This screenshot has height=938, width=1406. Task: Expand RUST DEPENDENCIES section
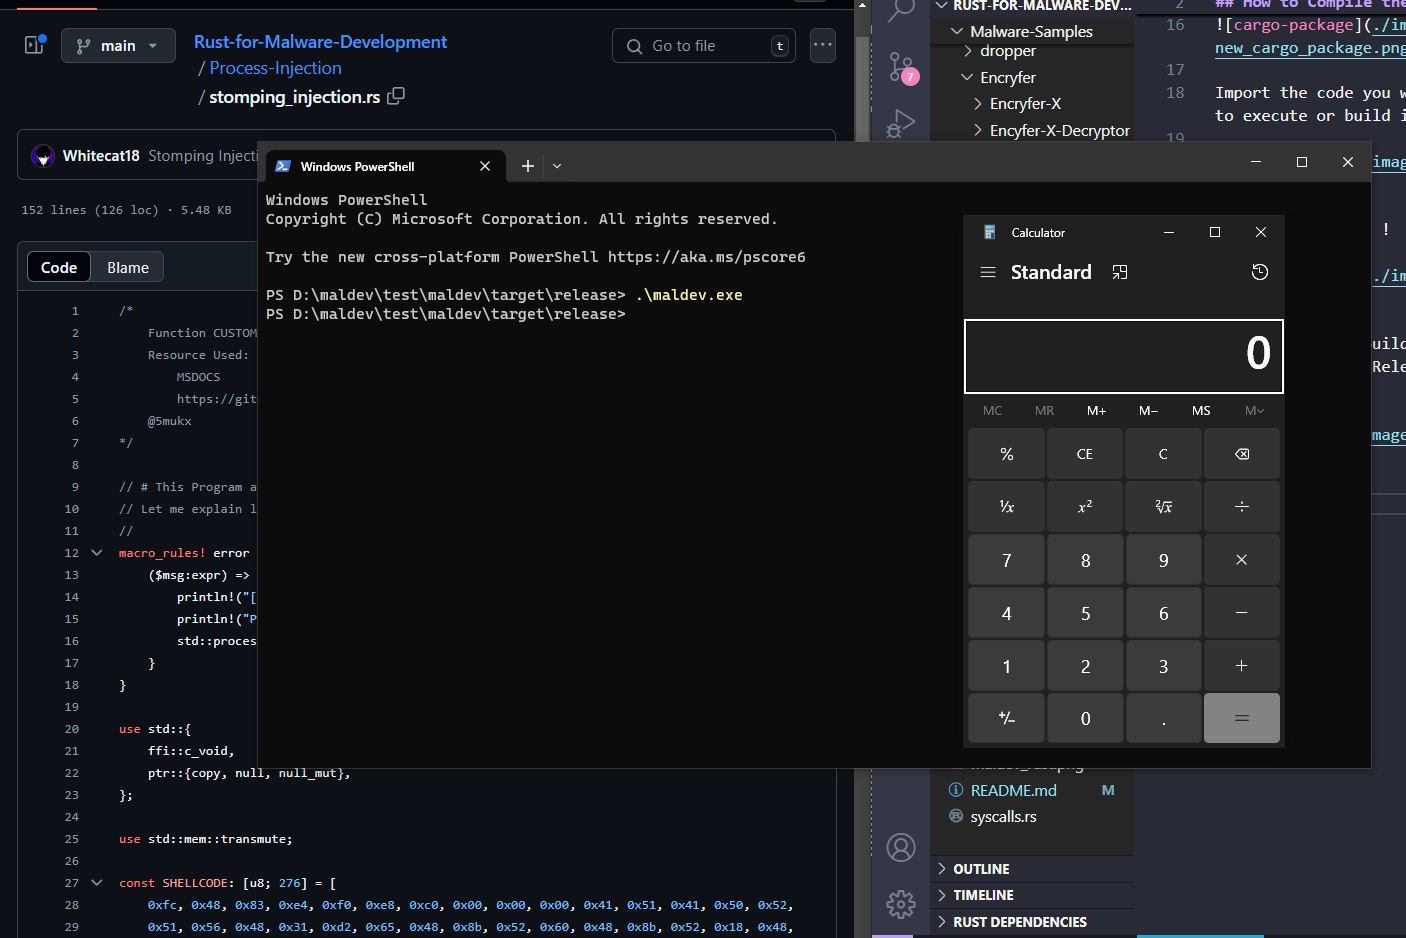(1032, 922)
